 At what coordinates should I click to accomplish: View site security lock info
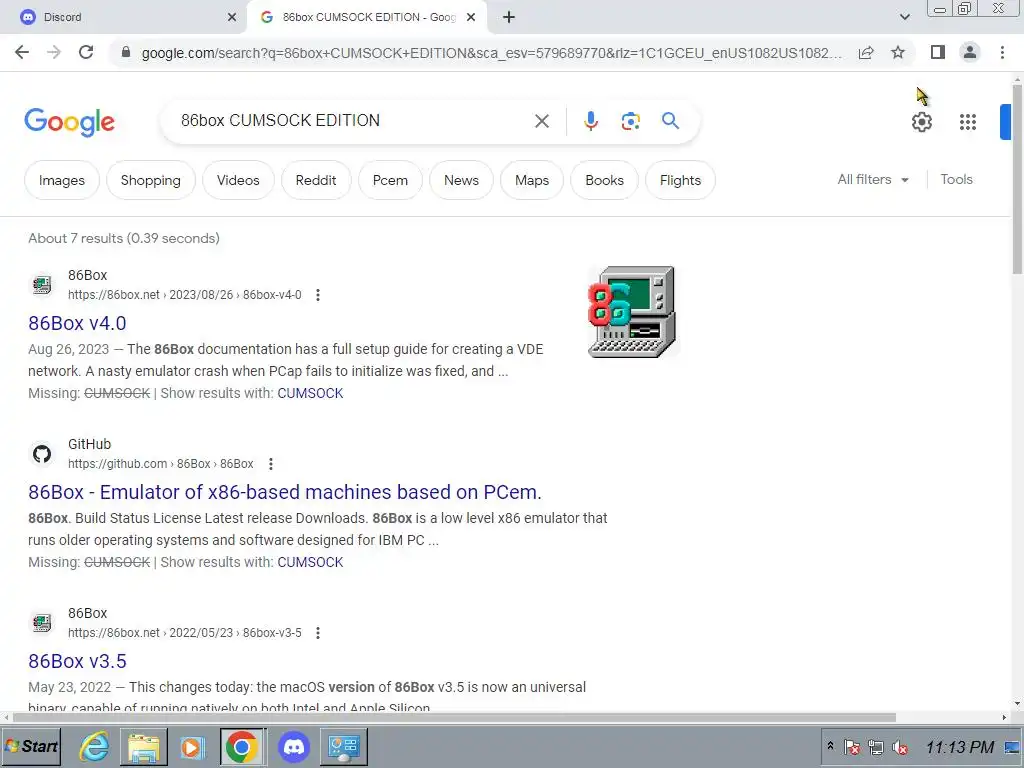126,52
